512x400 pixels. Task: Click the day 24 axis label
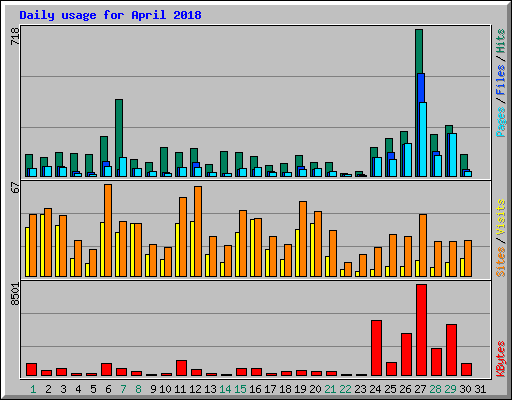pyautogui.click(x=375, y=389)
